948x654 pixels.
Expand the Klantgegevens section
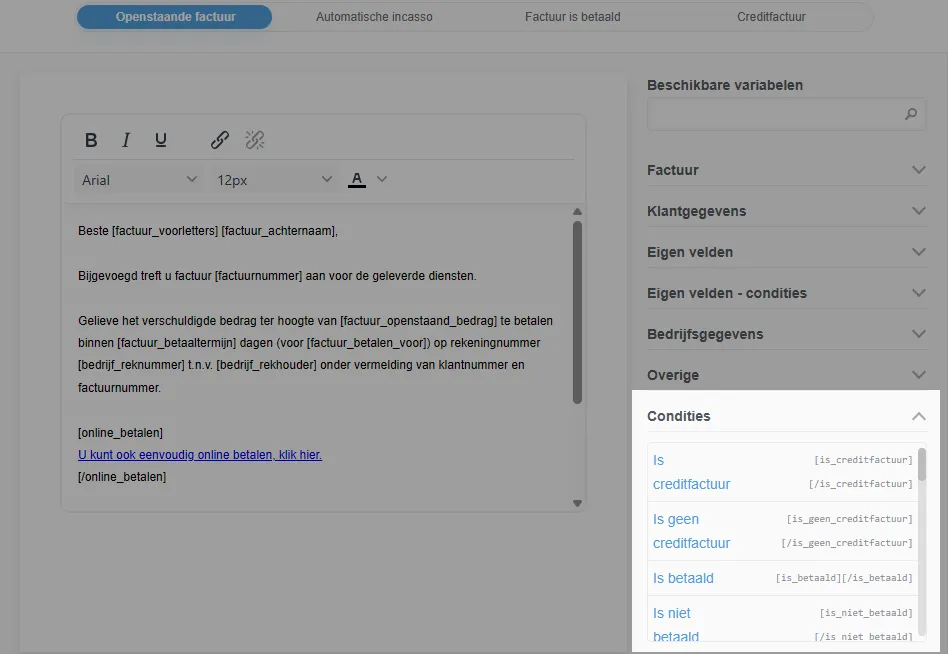coord(786,211)
